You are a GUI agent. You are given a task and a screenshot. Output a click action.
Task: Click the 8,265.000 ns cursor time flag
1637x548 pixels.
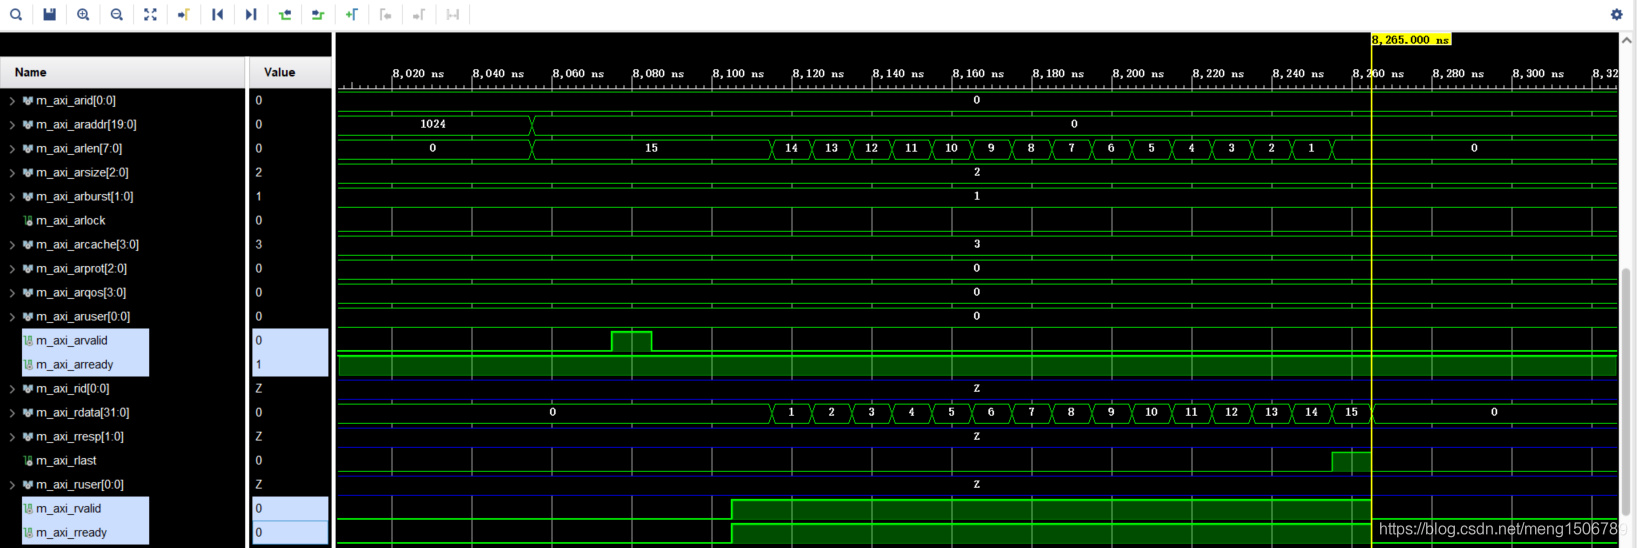(x=1411, y=40)
